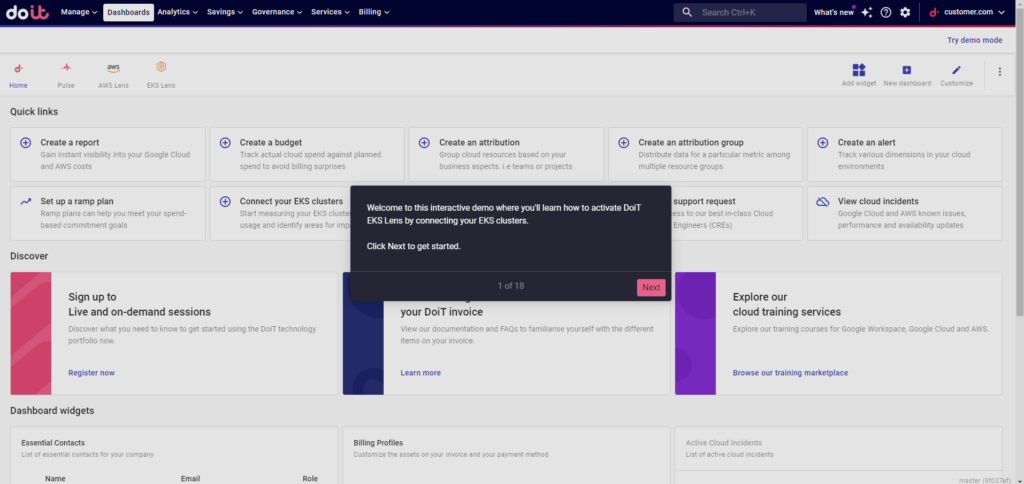Expand the Analytics dropdown menu
The image size is (1024, 484).
(178, 12)
